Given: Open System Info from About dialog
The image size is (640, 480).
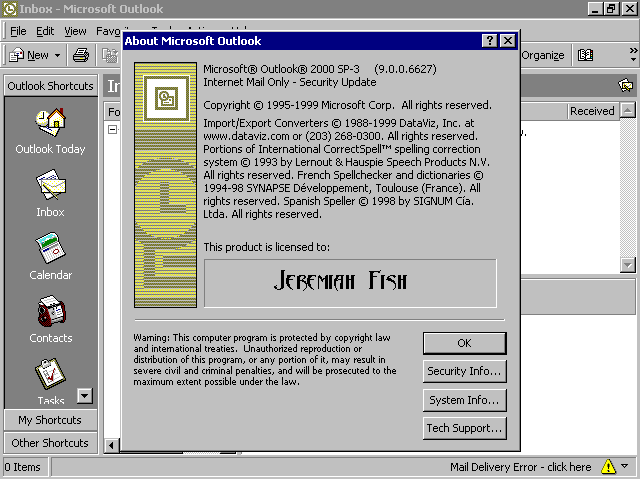Looking at the screenshot, I should tap(464, 400).
